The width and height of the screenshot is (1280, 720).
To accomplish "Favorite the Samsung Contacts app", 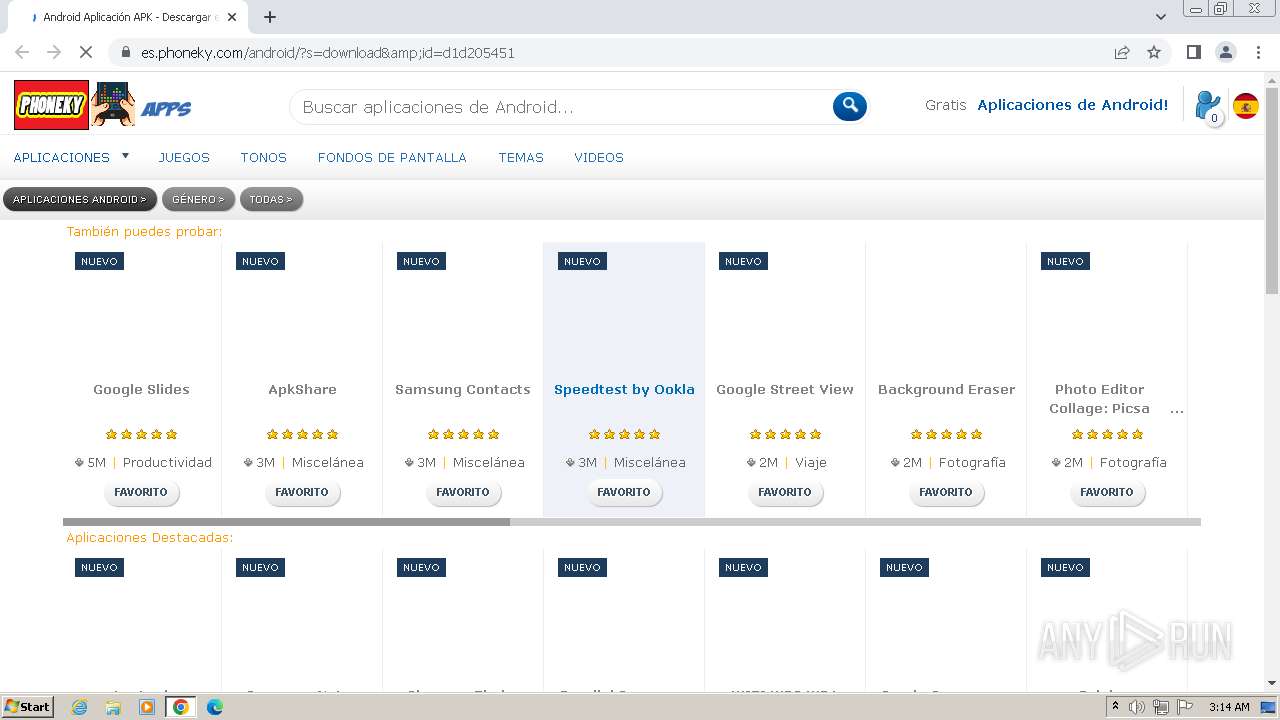I will pos(463,492).
